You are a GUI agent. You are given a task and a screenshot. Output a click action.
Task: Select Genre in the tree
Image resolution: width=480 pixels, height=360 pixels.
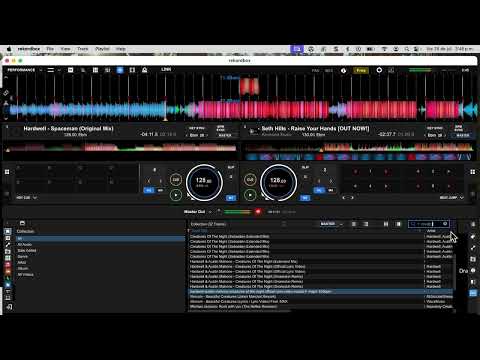pos(22,256)
